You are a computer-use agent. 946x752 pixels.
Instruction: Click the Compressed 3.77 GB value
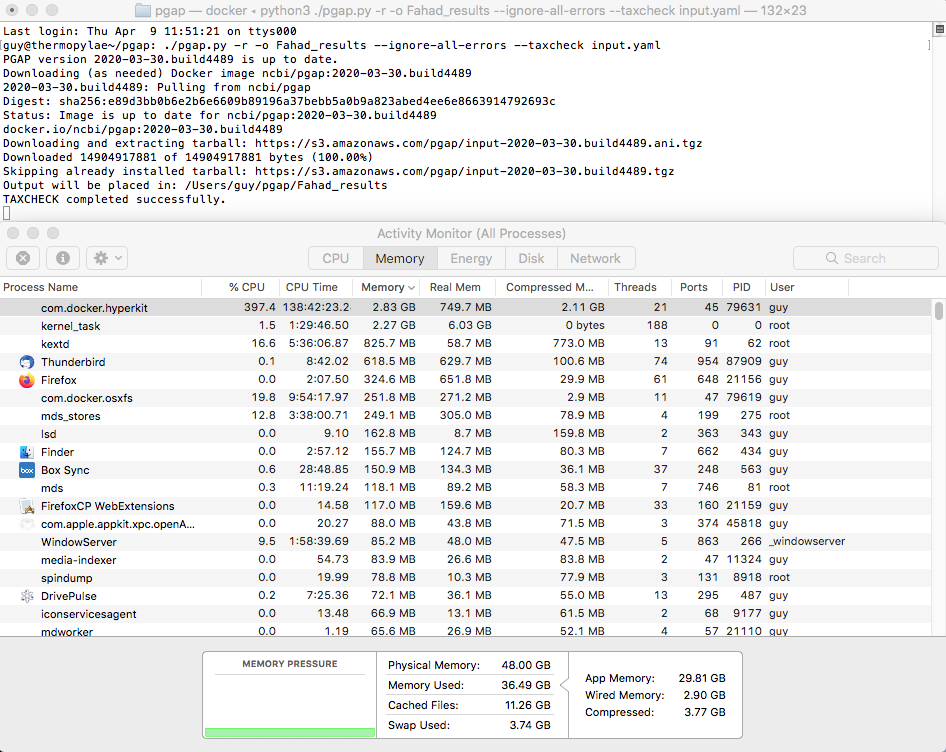[705, 712]
